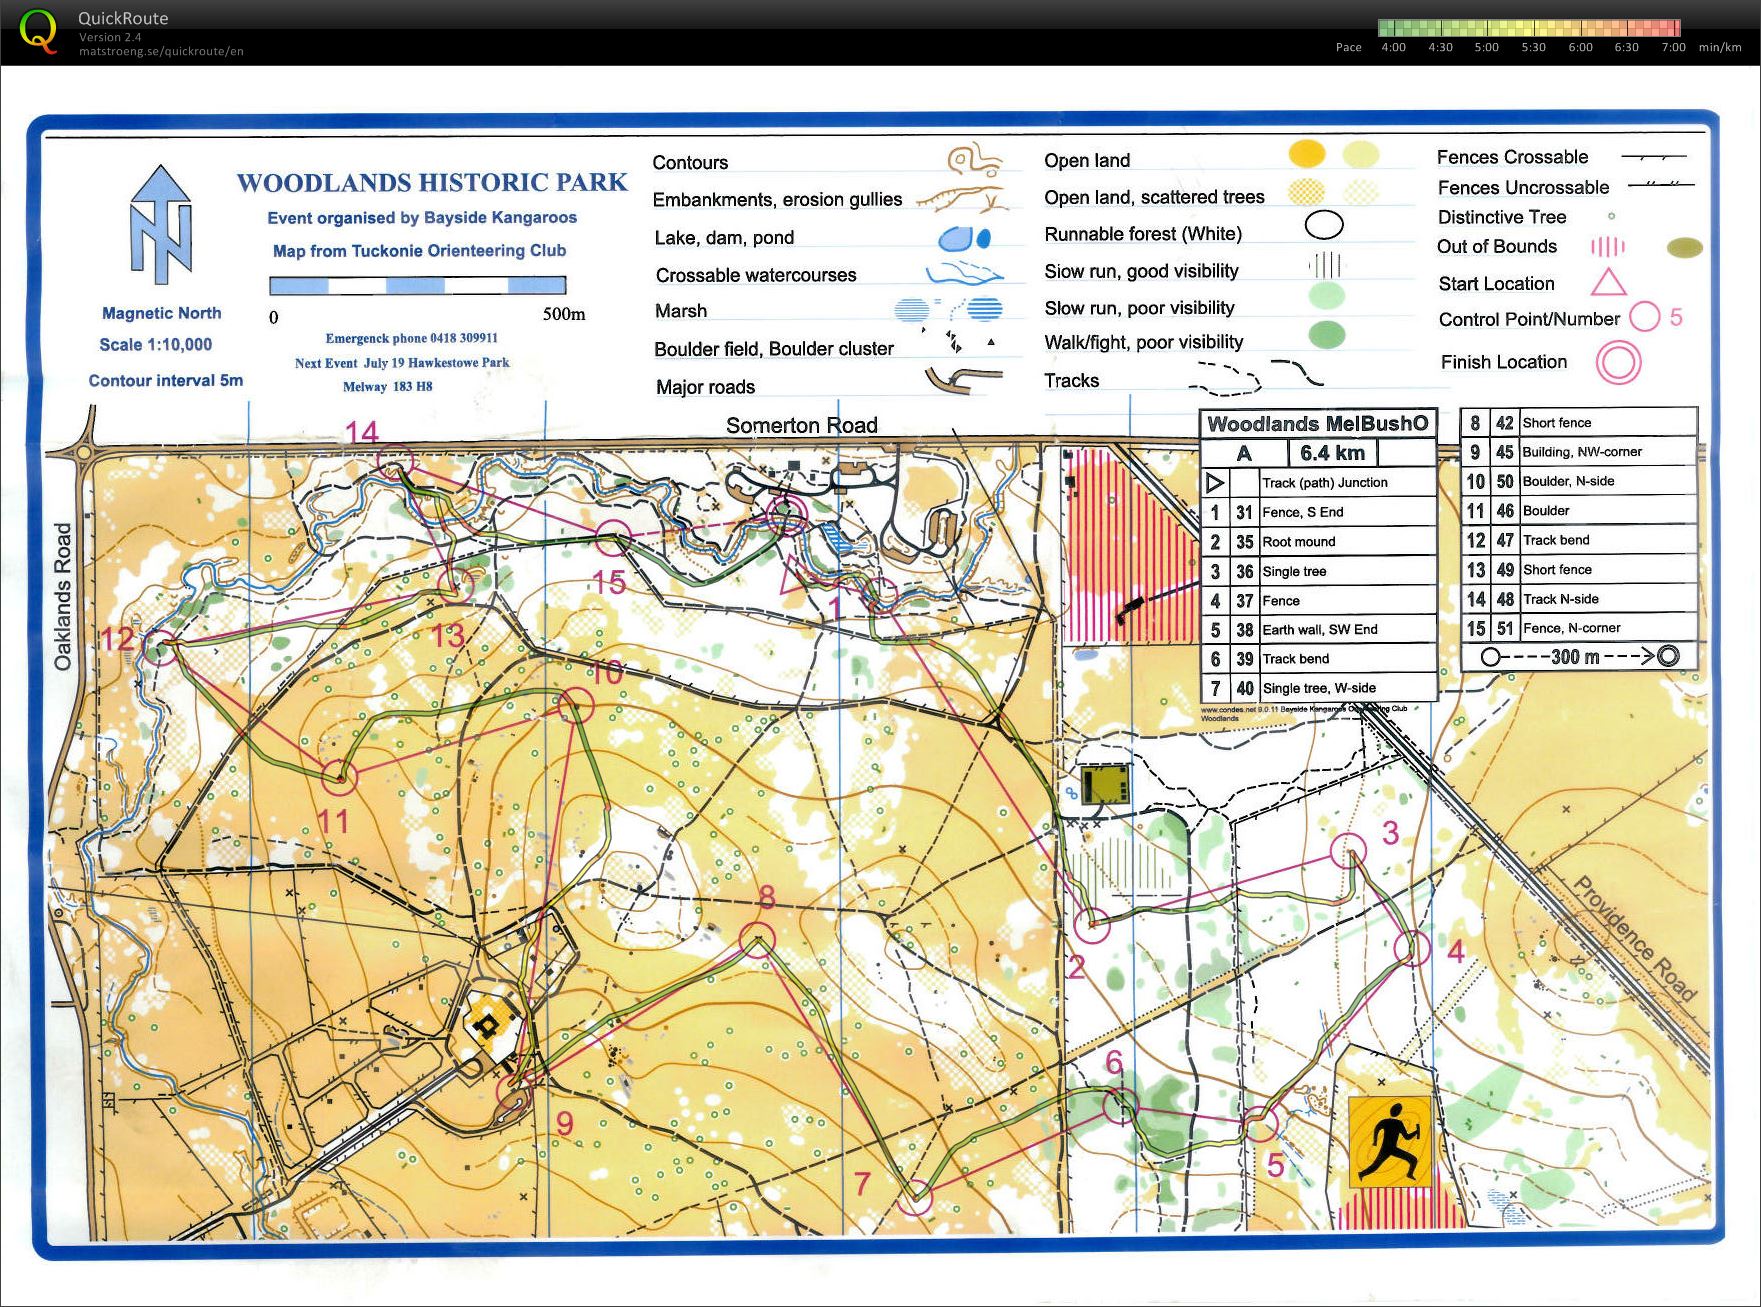
Task: Click the orange Open land swatch
Action: click(x=1306, y=153)
